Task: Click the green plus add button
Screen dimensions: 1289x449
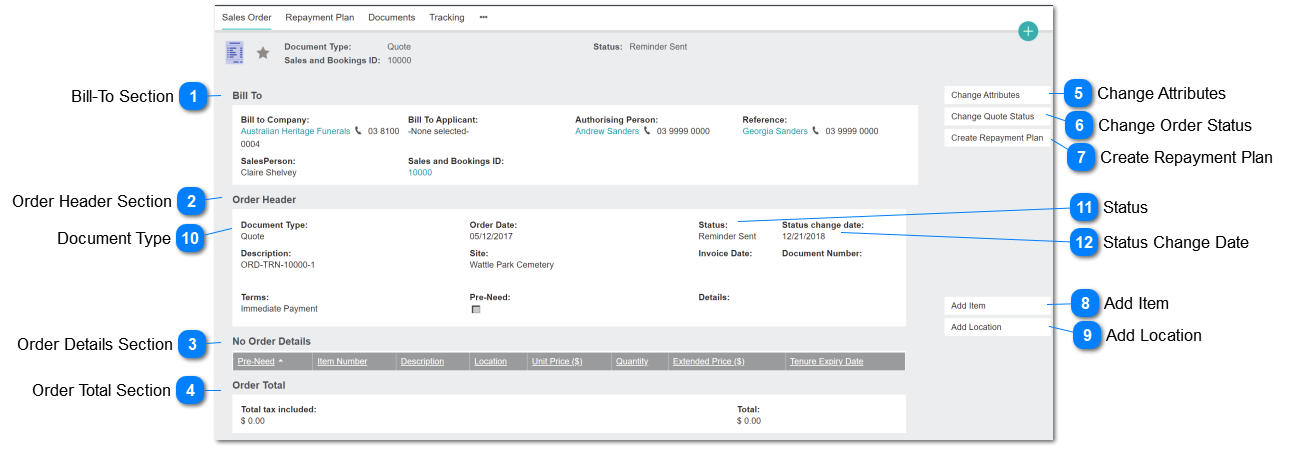Action: pyautogui.click(x=1028, y=31)
